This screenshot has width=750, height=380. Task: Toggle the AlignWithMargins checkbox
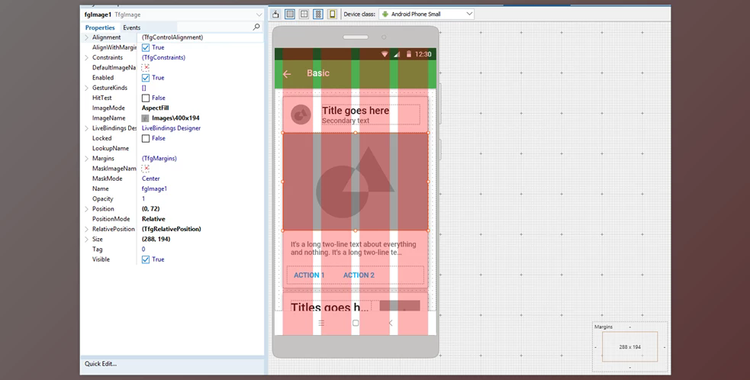pos(146,47)
